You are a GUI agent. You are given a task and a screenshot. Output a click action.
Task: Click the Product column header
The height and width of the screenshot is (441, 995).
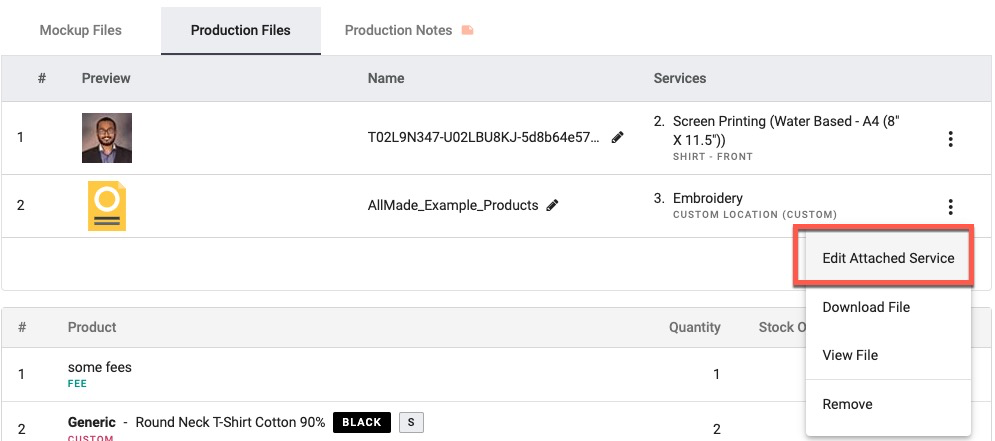tap(92, 327)
